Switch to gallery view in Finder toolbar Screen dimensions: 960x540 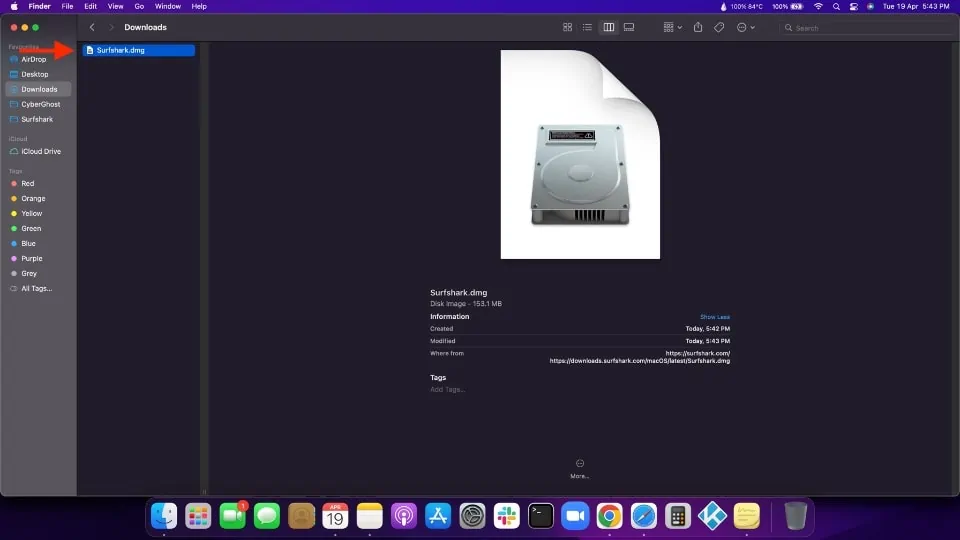(629, 28)
